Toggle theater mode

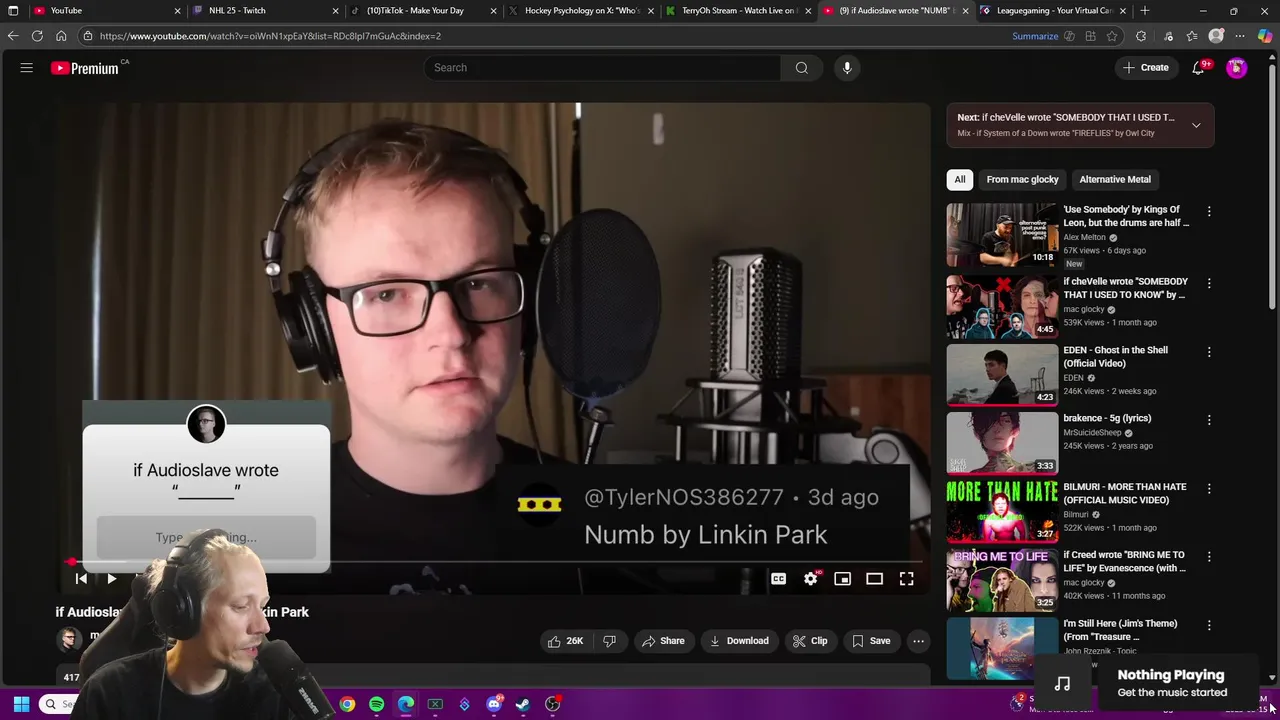click(874, 579)
